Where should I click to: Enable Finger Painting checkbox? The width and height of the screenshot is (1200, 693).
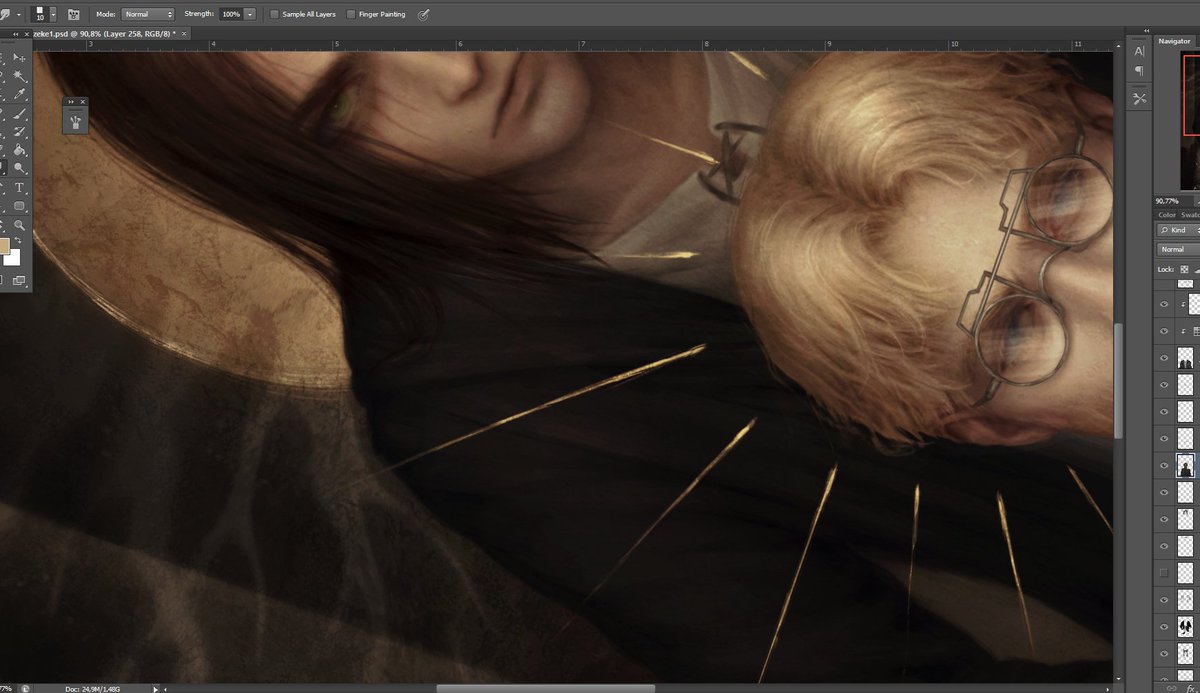coord(350,14)
